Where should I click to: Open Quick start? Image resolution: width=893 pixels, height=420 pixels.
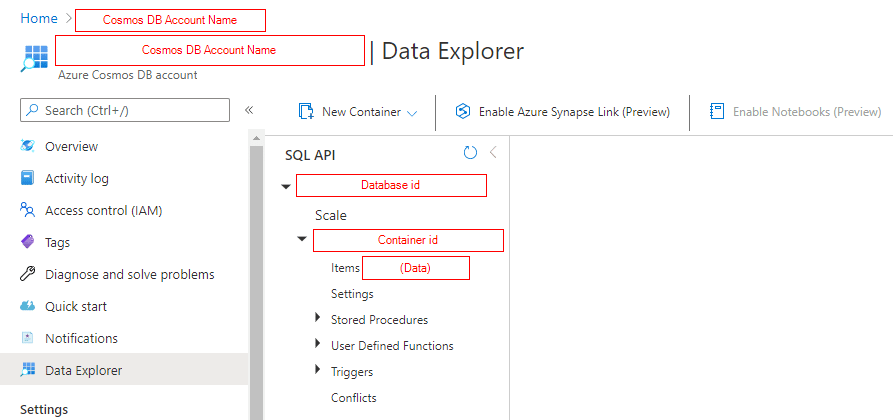pos(76,307)
